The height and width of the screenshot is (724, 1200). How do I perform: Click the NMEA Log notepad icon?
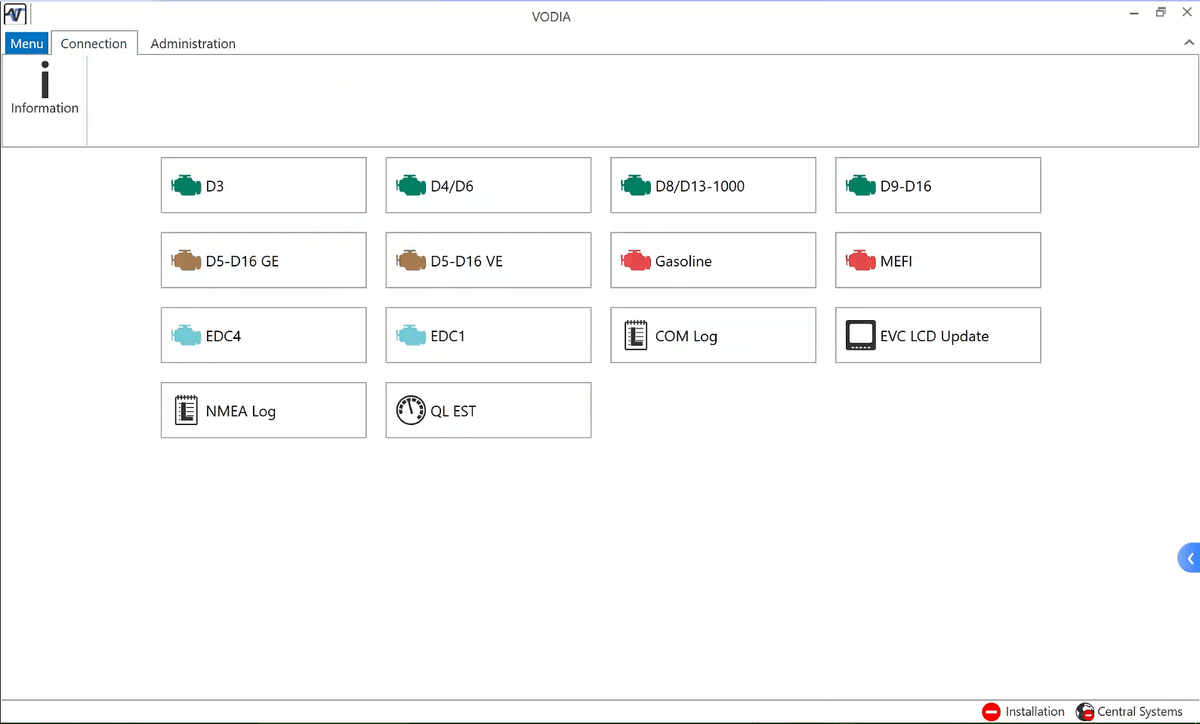coord(185,411)
